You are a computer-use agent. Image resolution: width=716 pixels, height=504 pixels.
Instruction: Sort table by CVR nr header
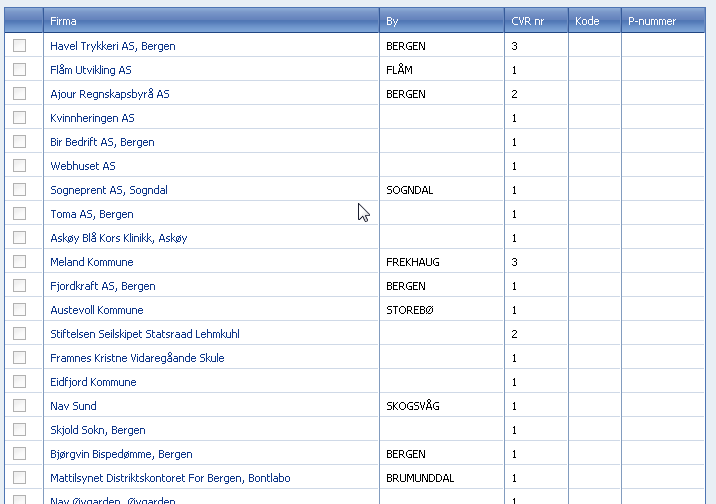[536, 21]
